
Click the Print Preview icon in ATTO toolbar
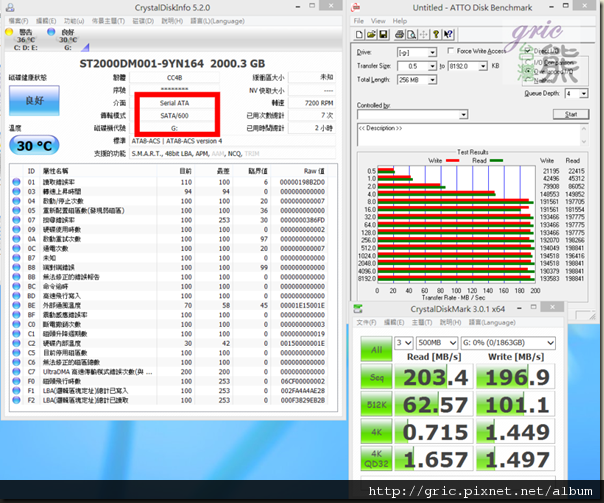pyautogui.click(x=411, y=35)
